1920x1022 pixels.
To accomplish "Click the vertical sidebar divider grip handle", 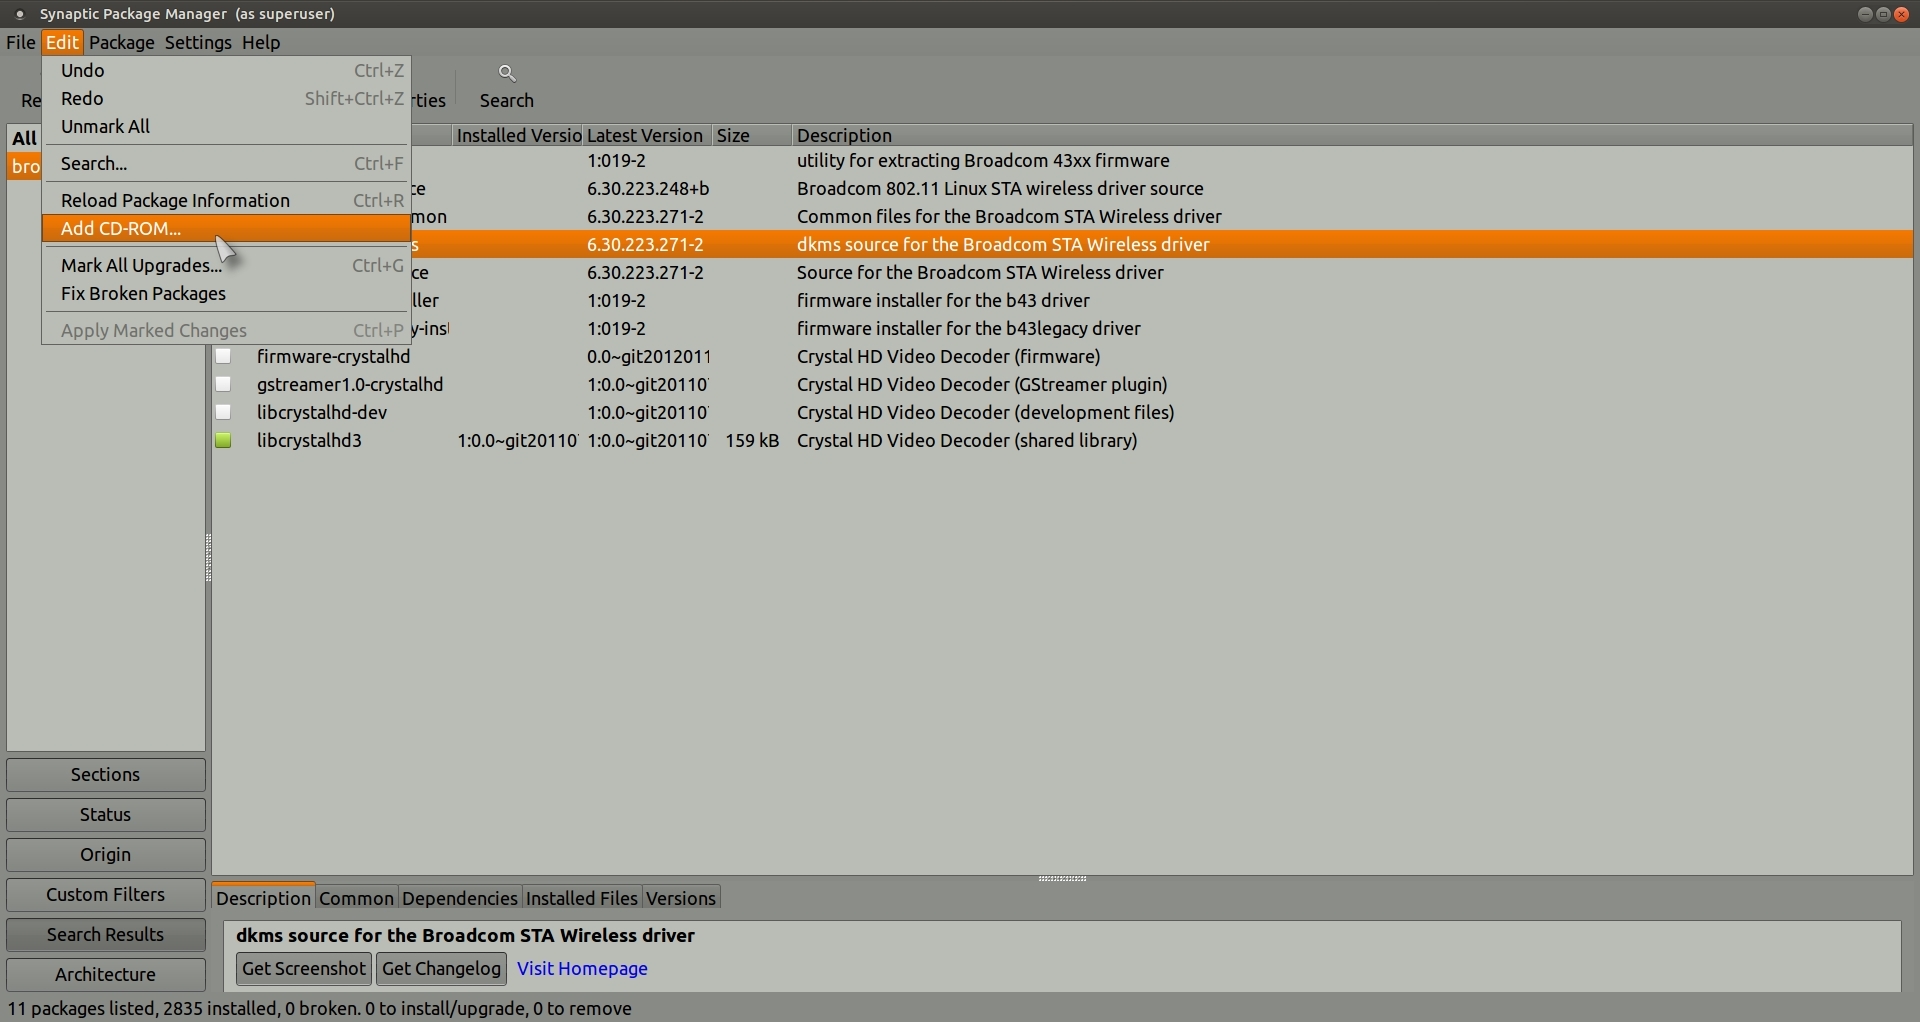I will click(208, 558).
